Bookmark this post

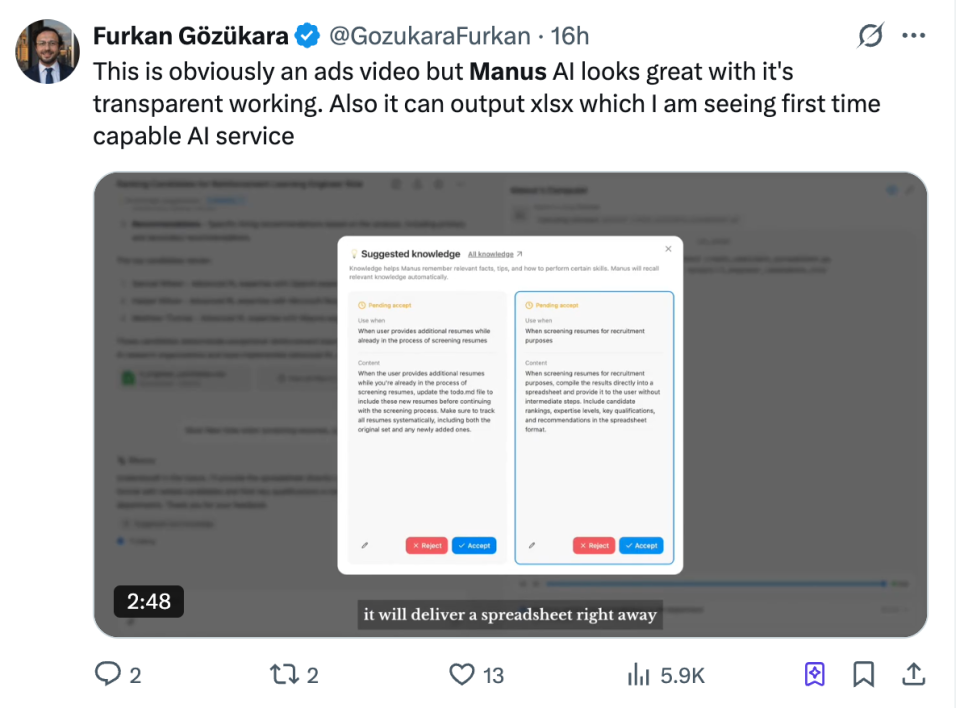coord(864,675)
